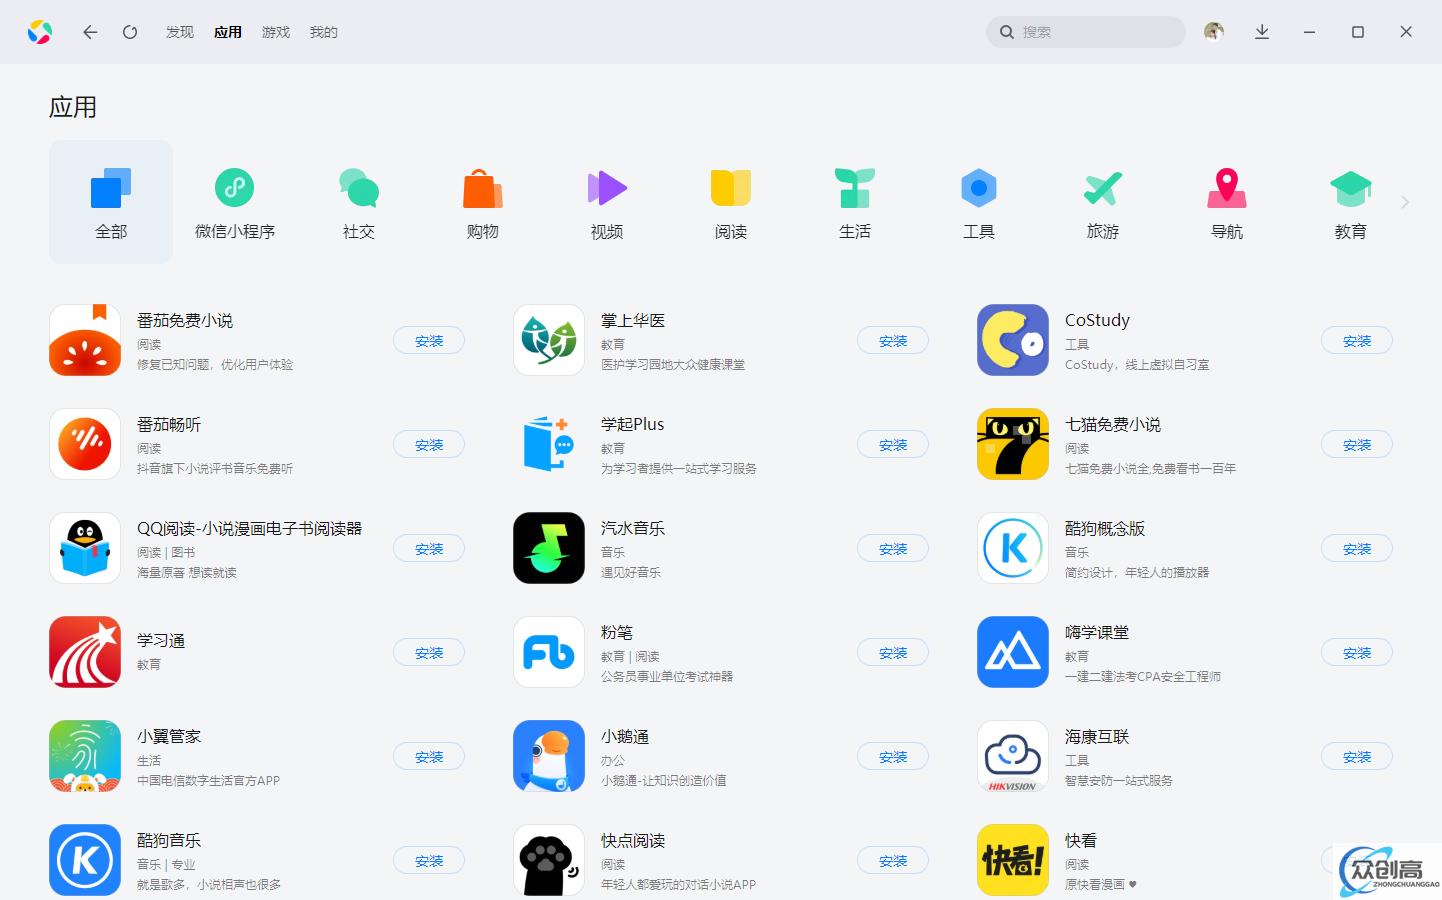This screenshot has width=1442, height=900.
Task: Install 酷狗概念版
Action: [1357, 549]
